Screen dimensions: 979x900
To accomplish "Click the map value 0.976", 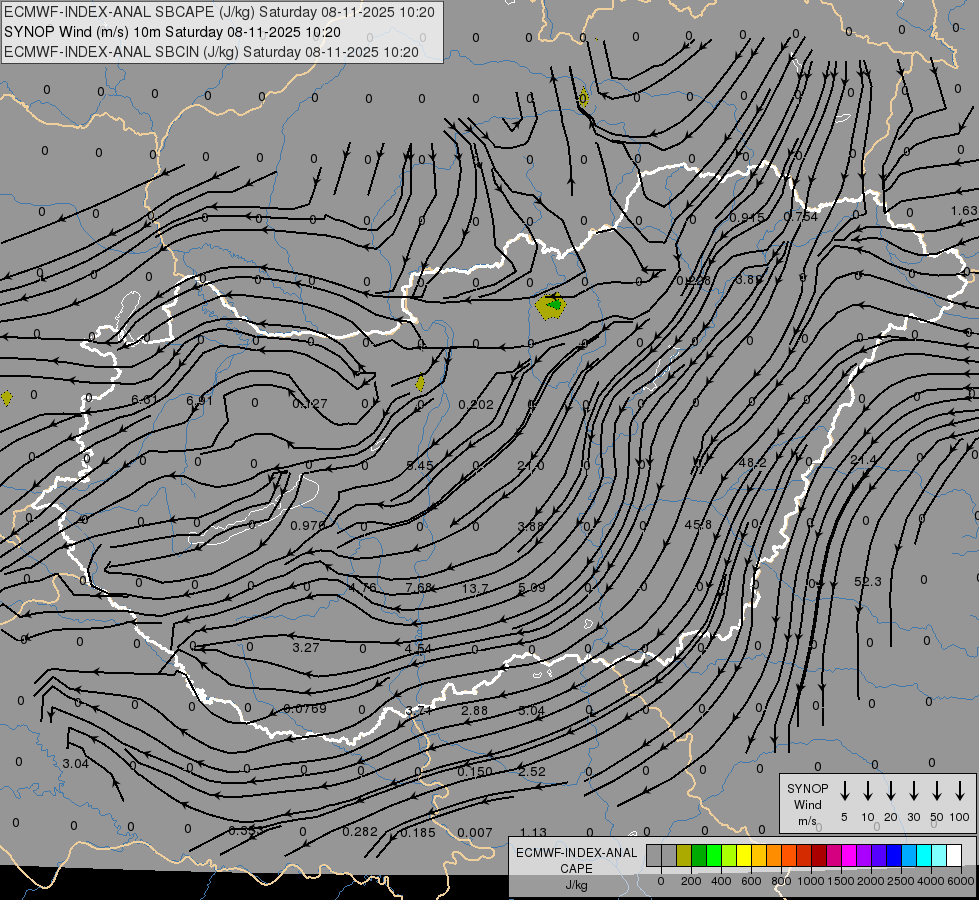I will click(308, 526).
